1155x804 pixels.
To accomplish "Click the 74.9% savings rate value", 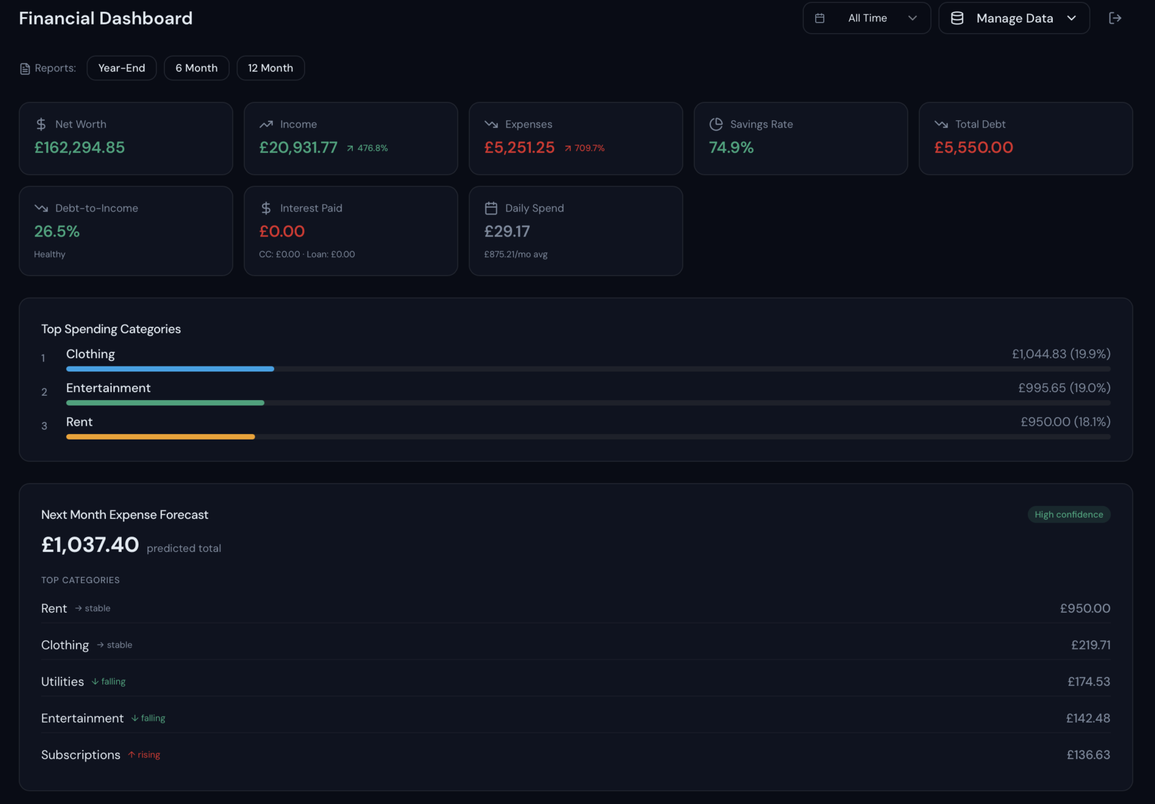I will pyautogui.click(x=731, y=147).
